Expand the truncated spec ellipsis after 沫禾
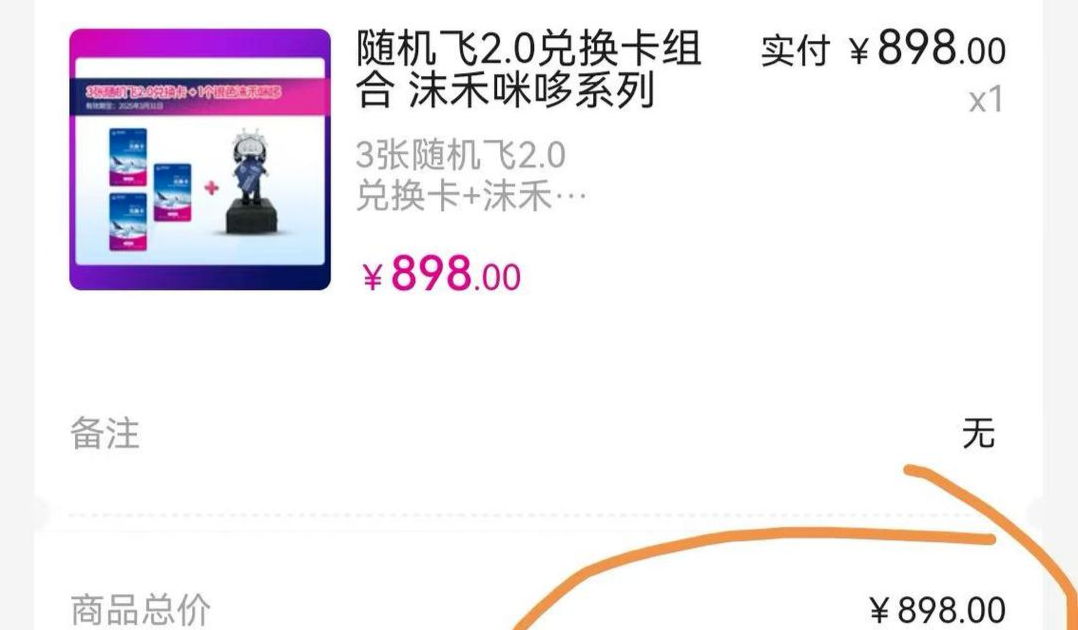The height and width of the screenshot is (630, 1078). point(571,199)
